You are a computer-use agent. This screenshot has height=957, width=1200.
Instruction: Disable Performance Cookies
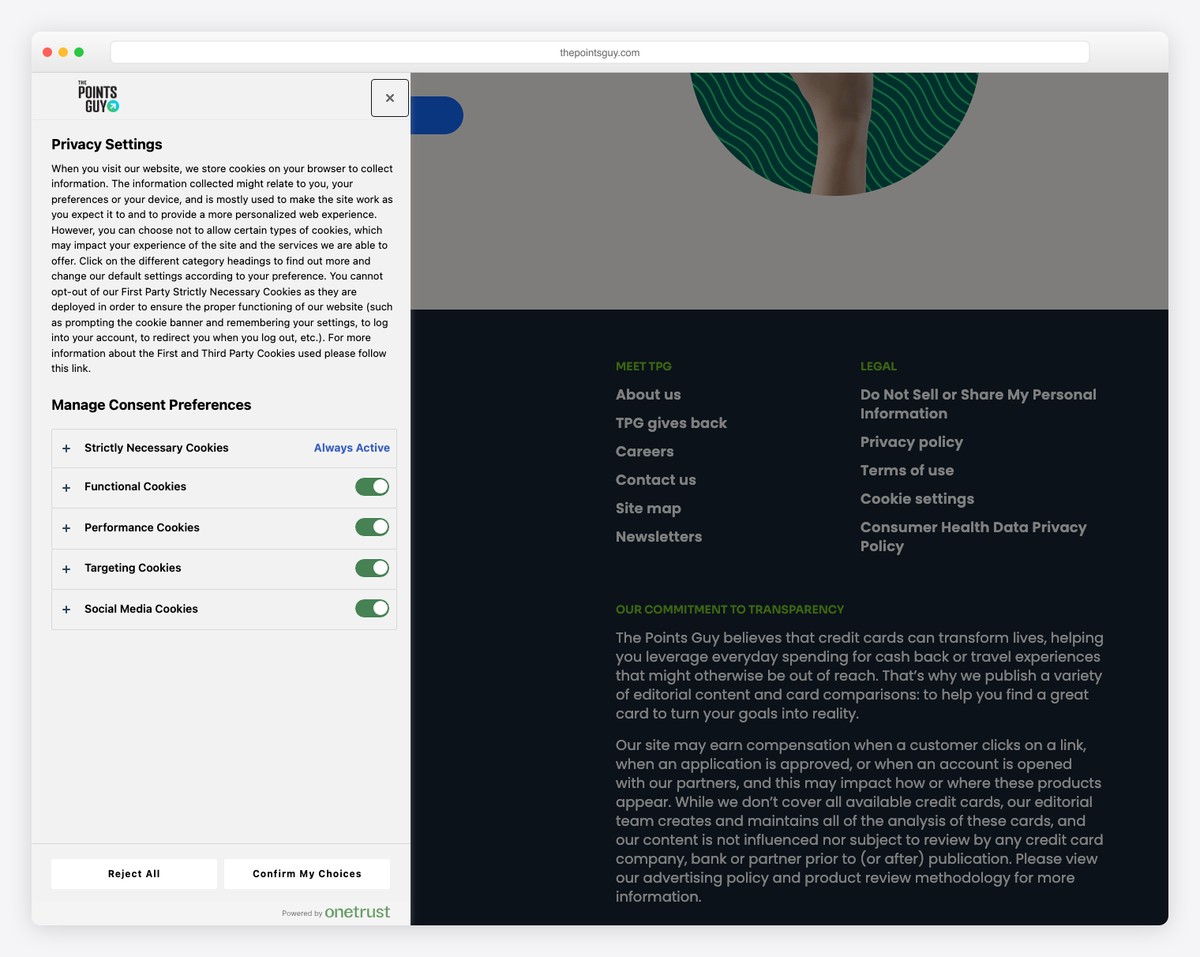pos(371,527)
